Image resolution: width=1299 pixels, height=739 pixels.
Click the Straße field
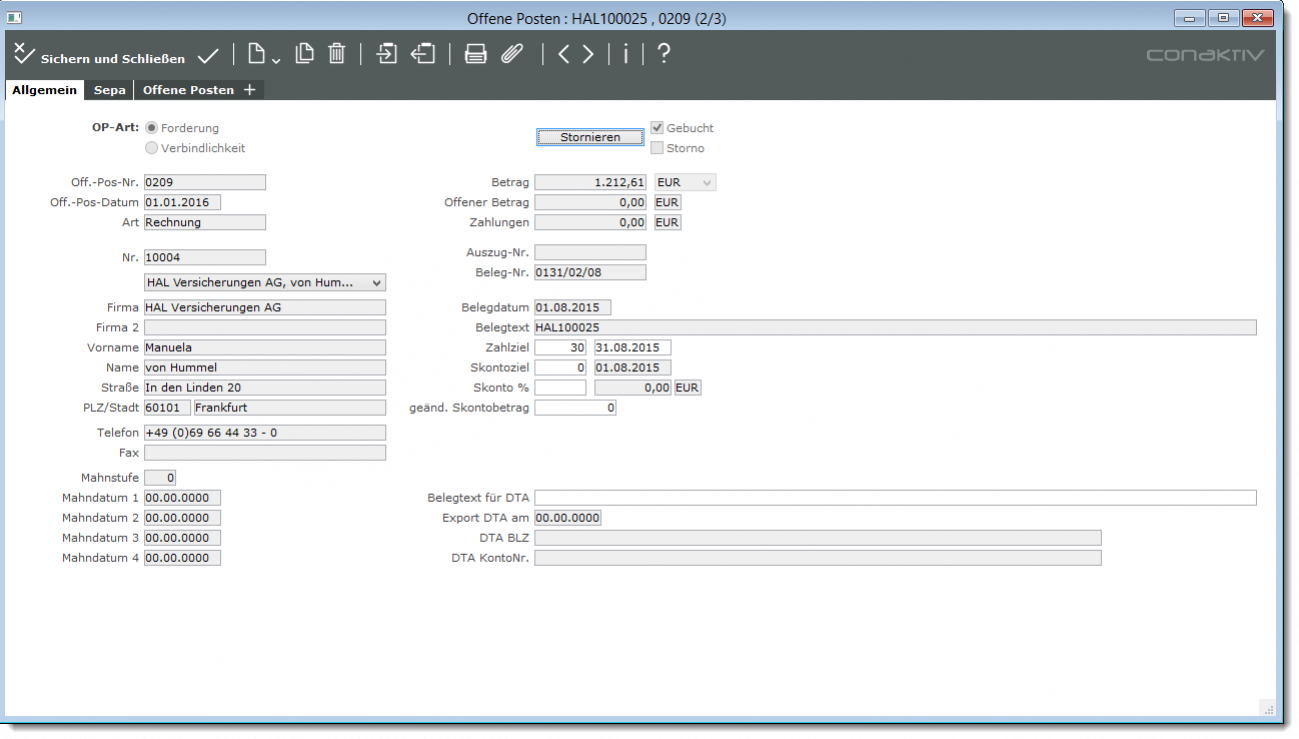pyautogui.click(x=265, y=388)
